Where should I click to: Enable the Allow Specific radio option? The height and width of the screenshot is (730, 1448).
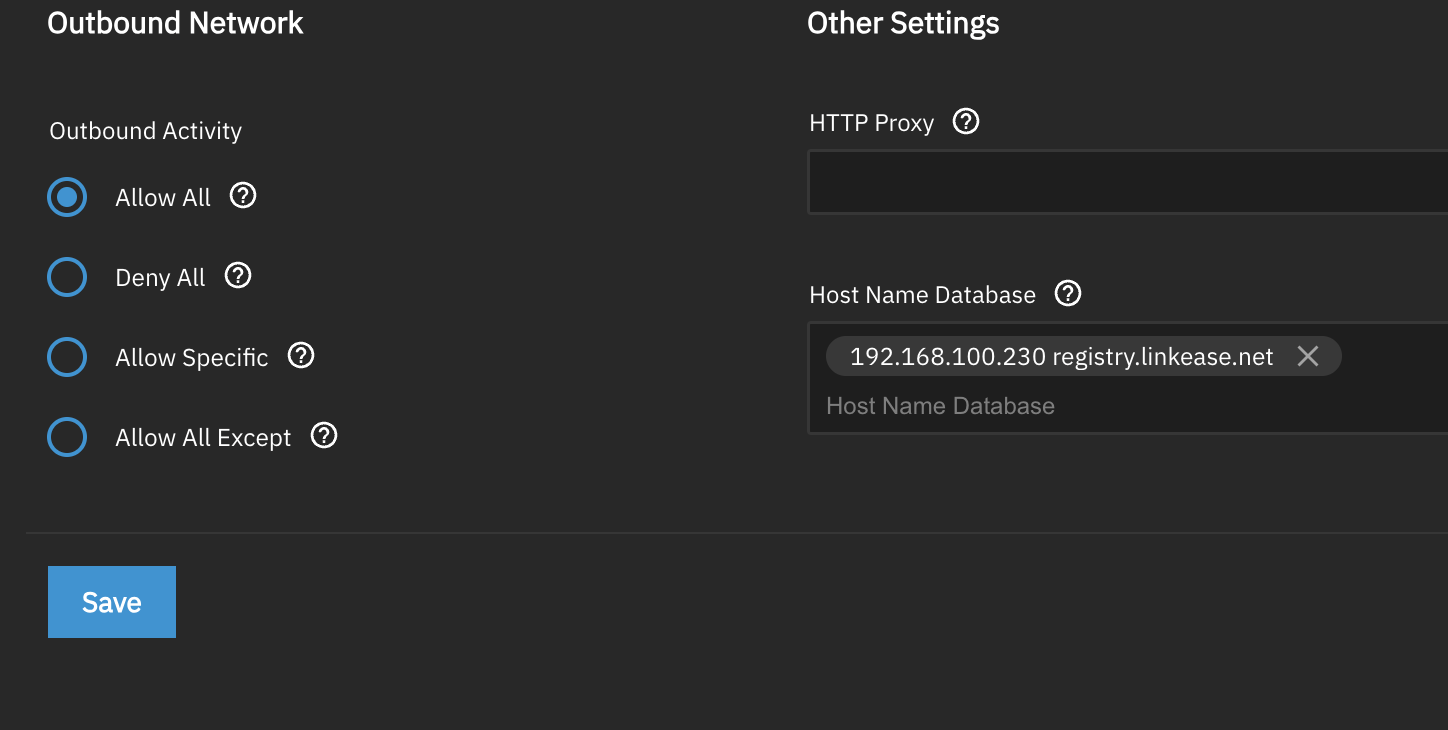[67, 357]
